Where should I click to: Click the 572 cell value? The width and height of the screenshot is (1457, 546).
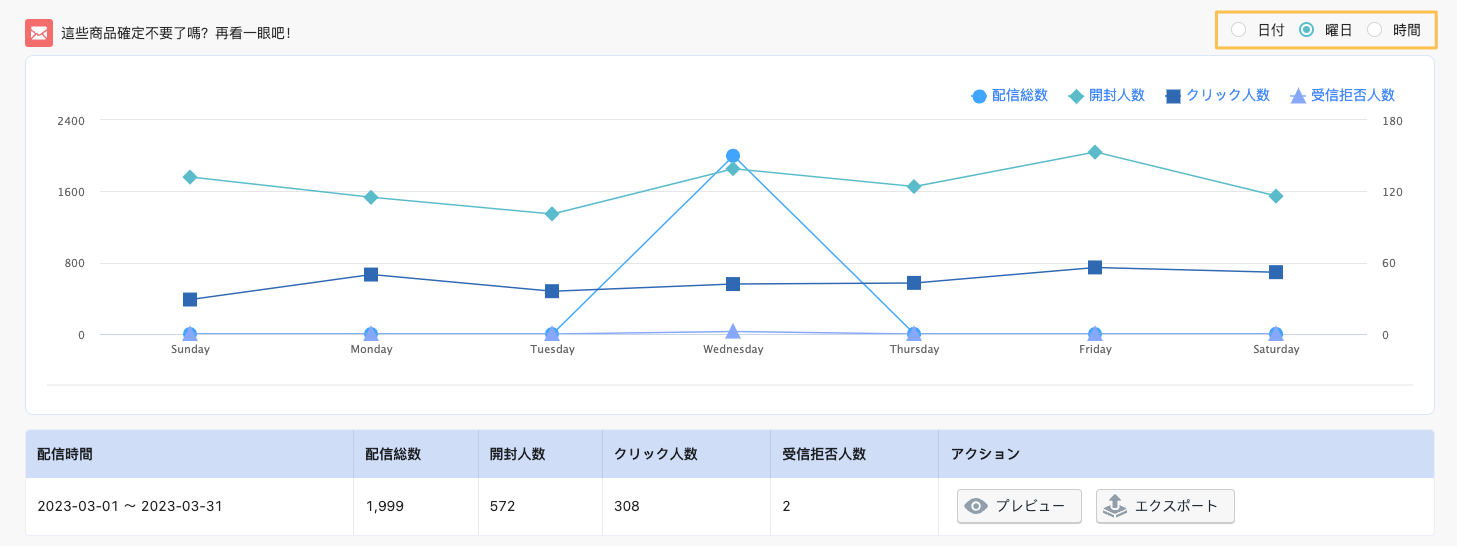click(503, 506)
